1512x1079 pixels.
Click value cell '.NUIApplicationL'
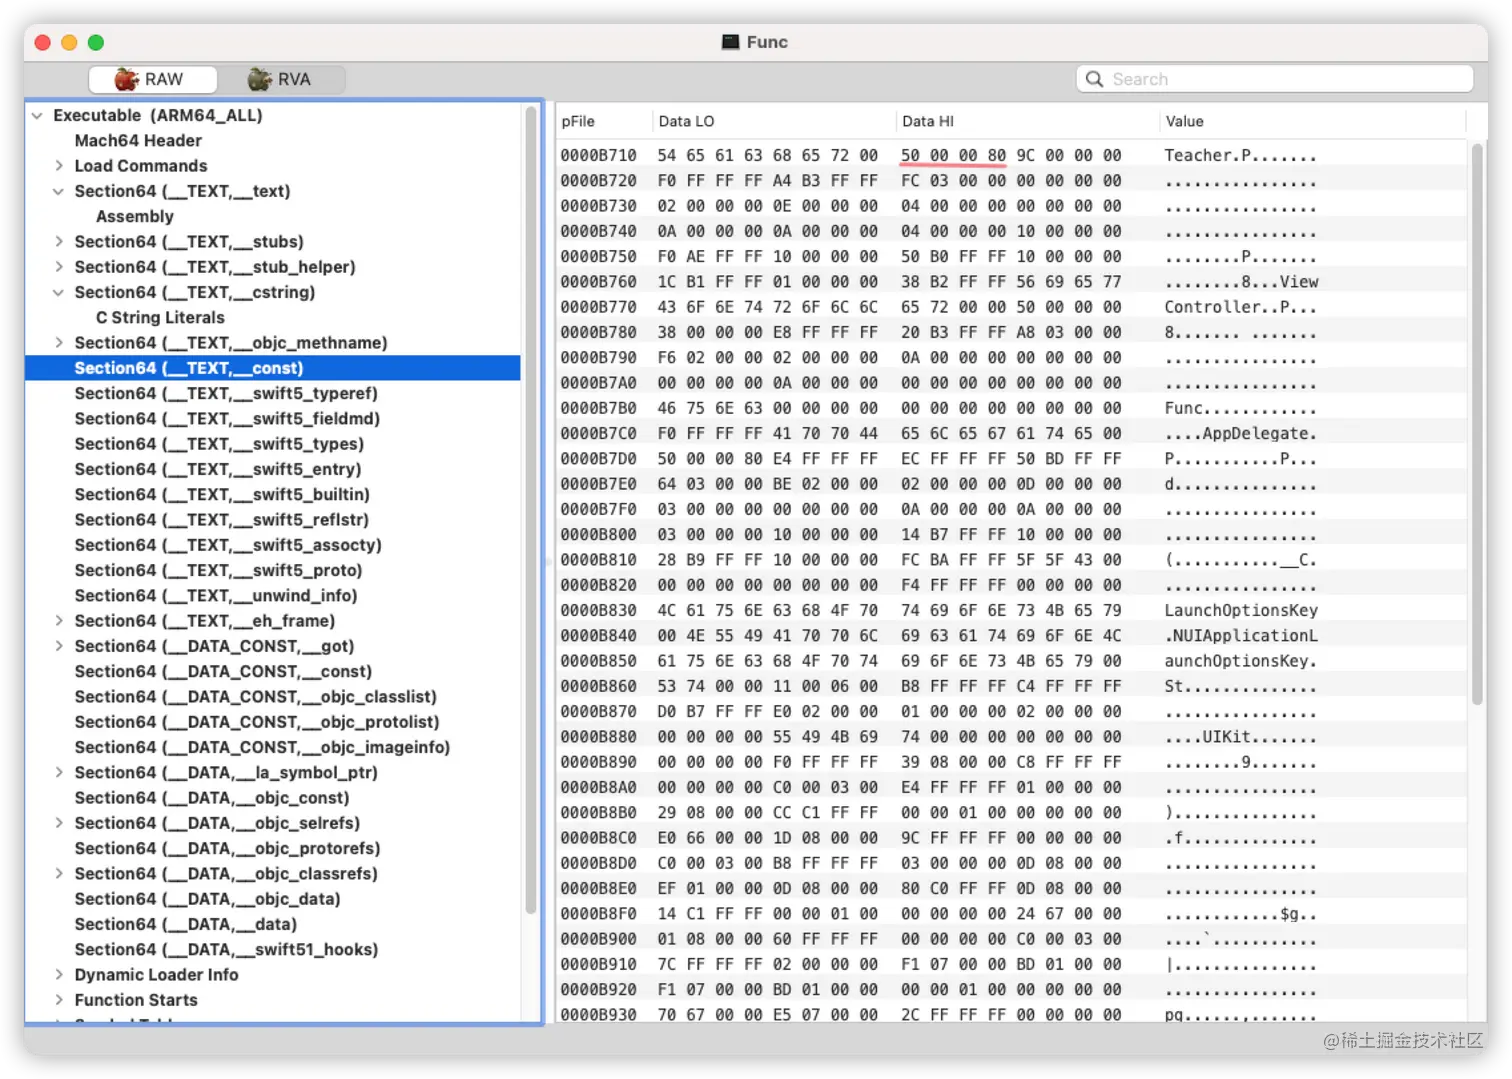click(1241, 636)
